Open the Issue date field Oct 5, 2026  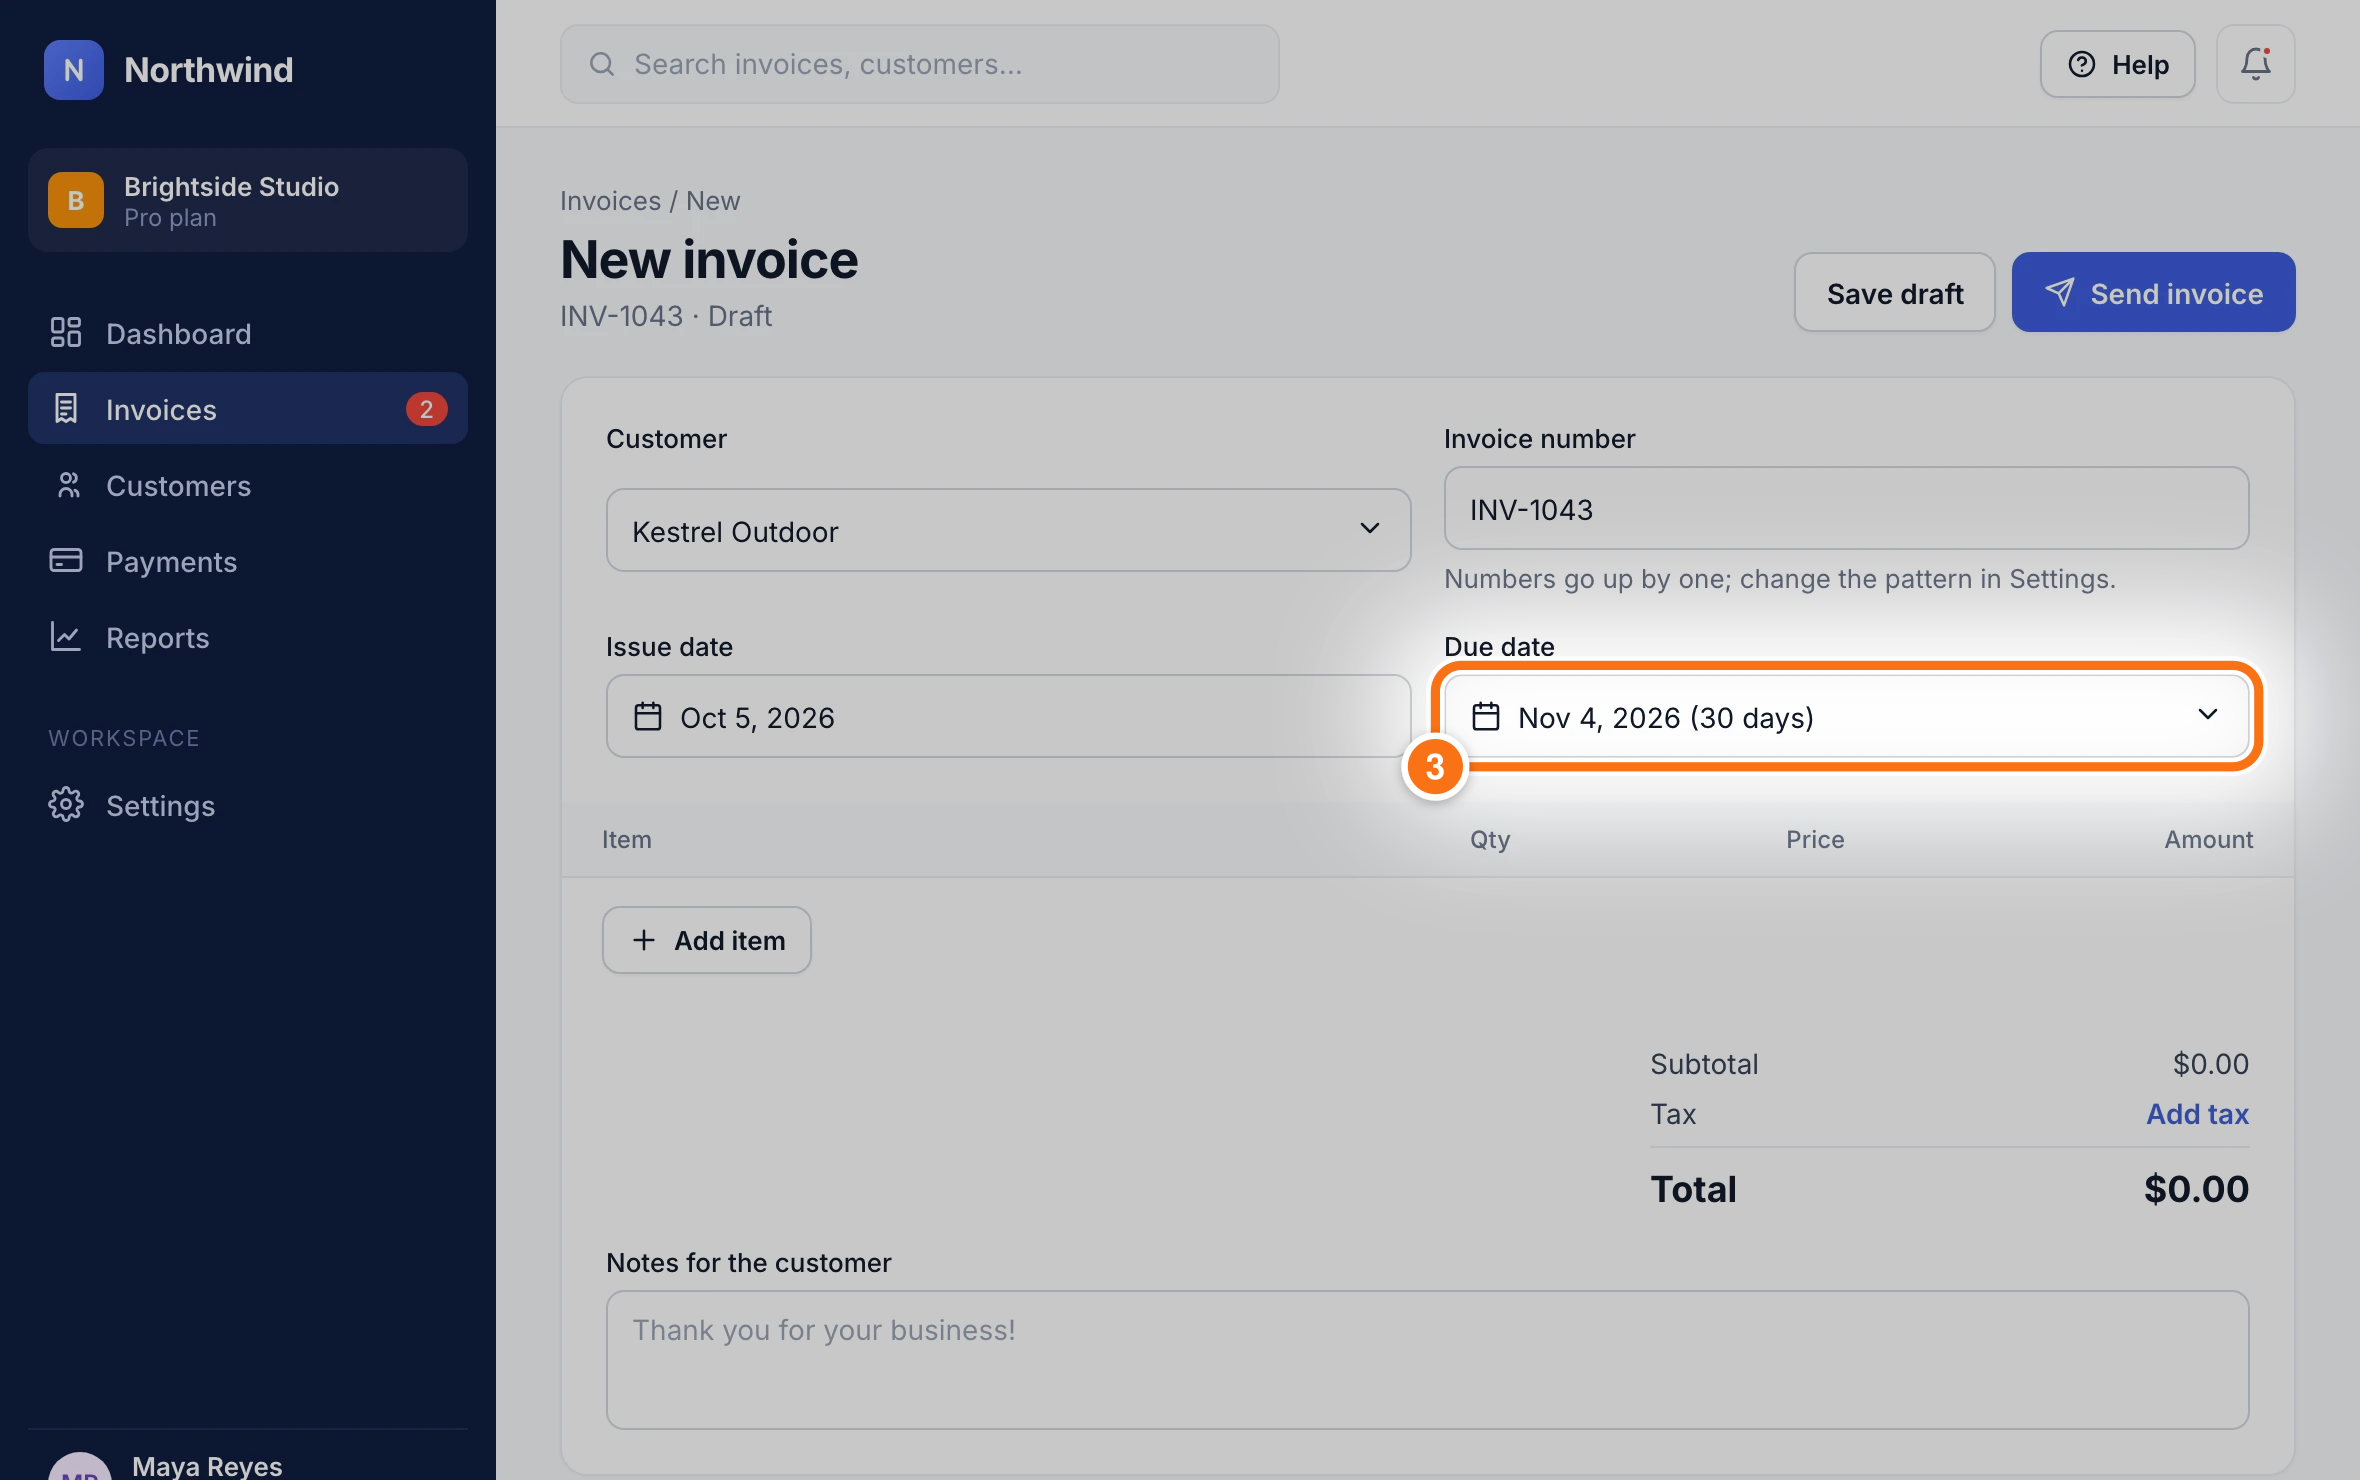pos(1009,717)
